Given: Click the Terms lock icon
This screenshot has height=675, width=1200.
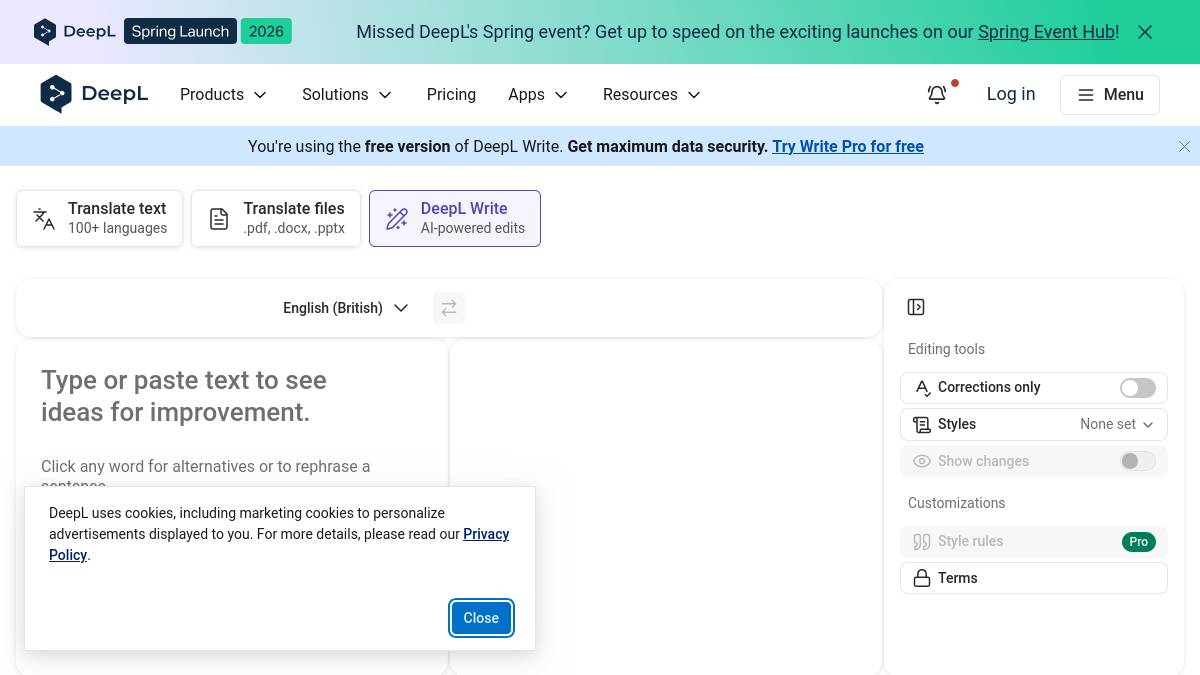Looking at the screenshot, I should 921,578.
